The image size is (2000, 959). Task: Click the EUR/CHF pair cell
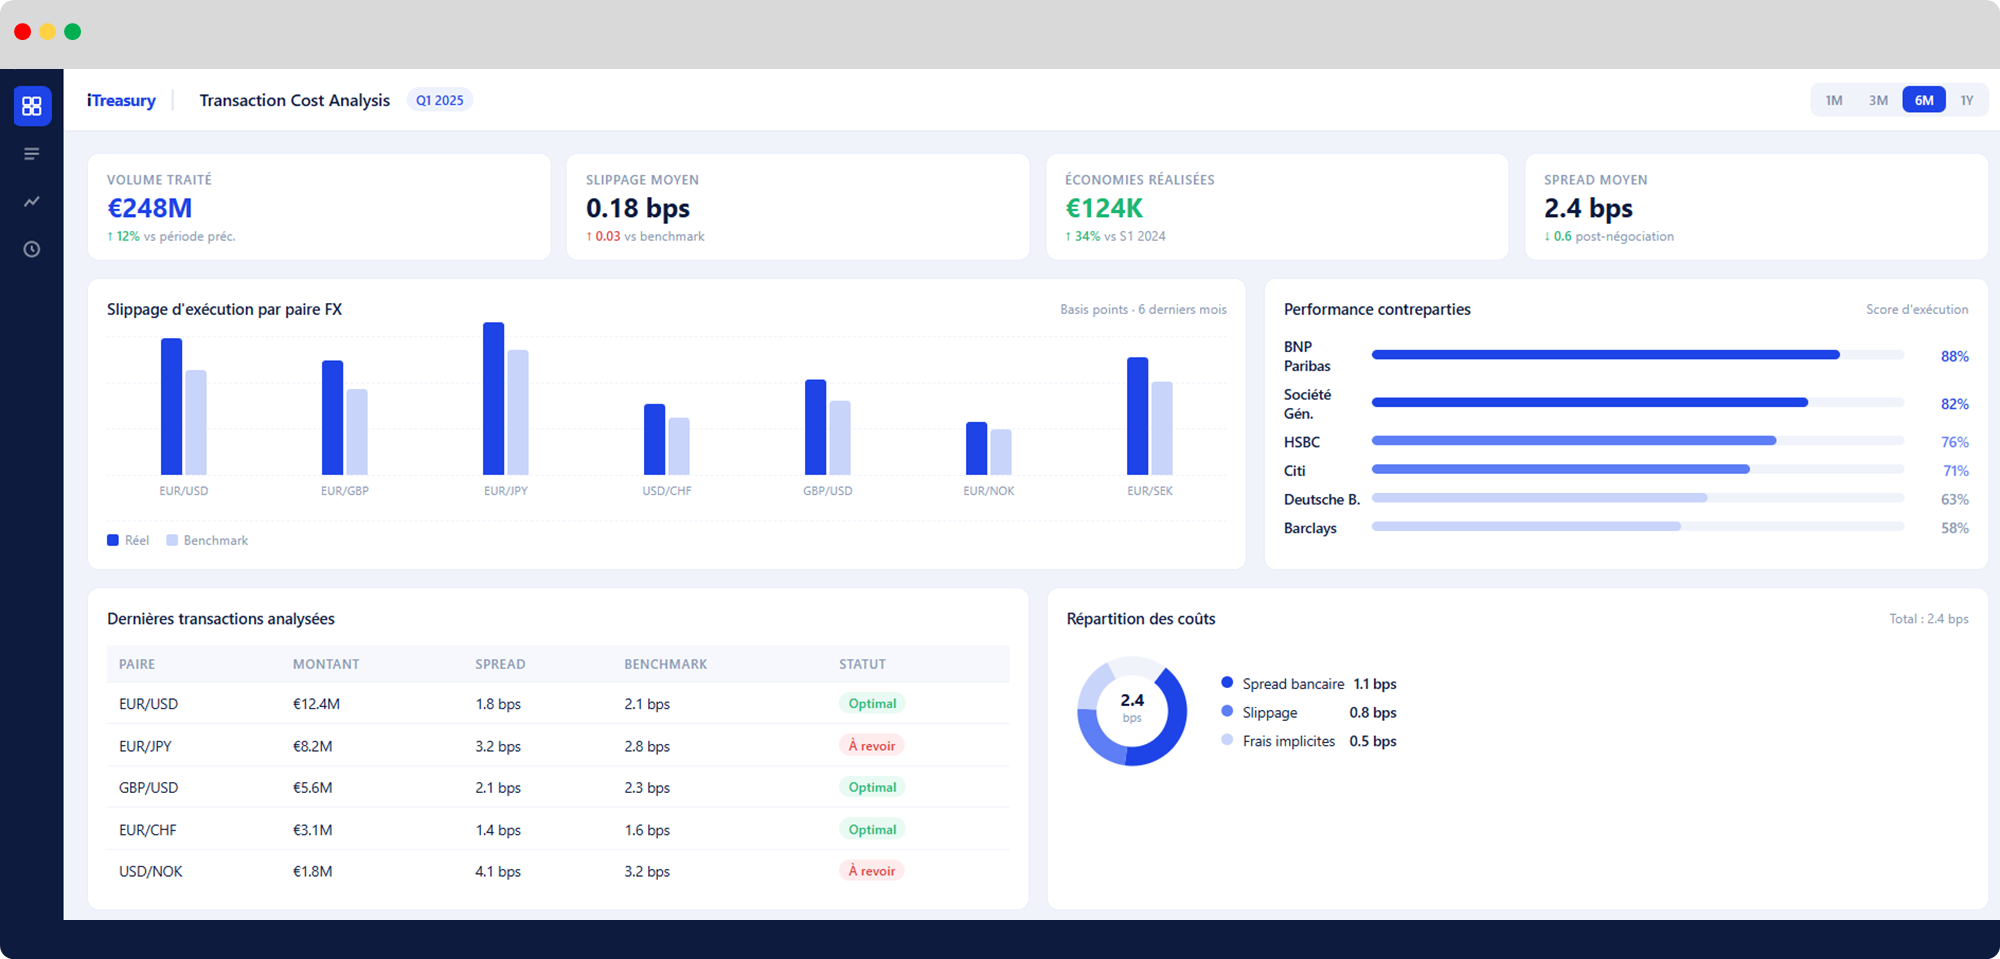[x=147, y=830]
